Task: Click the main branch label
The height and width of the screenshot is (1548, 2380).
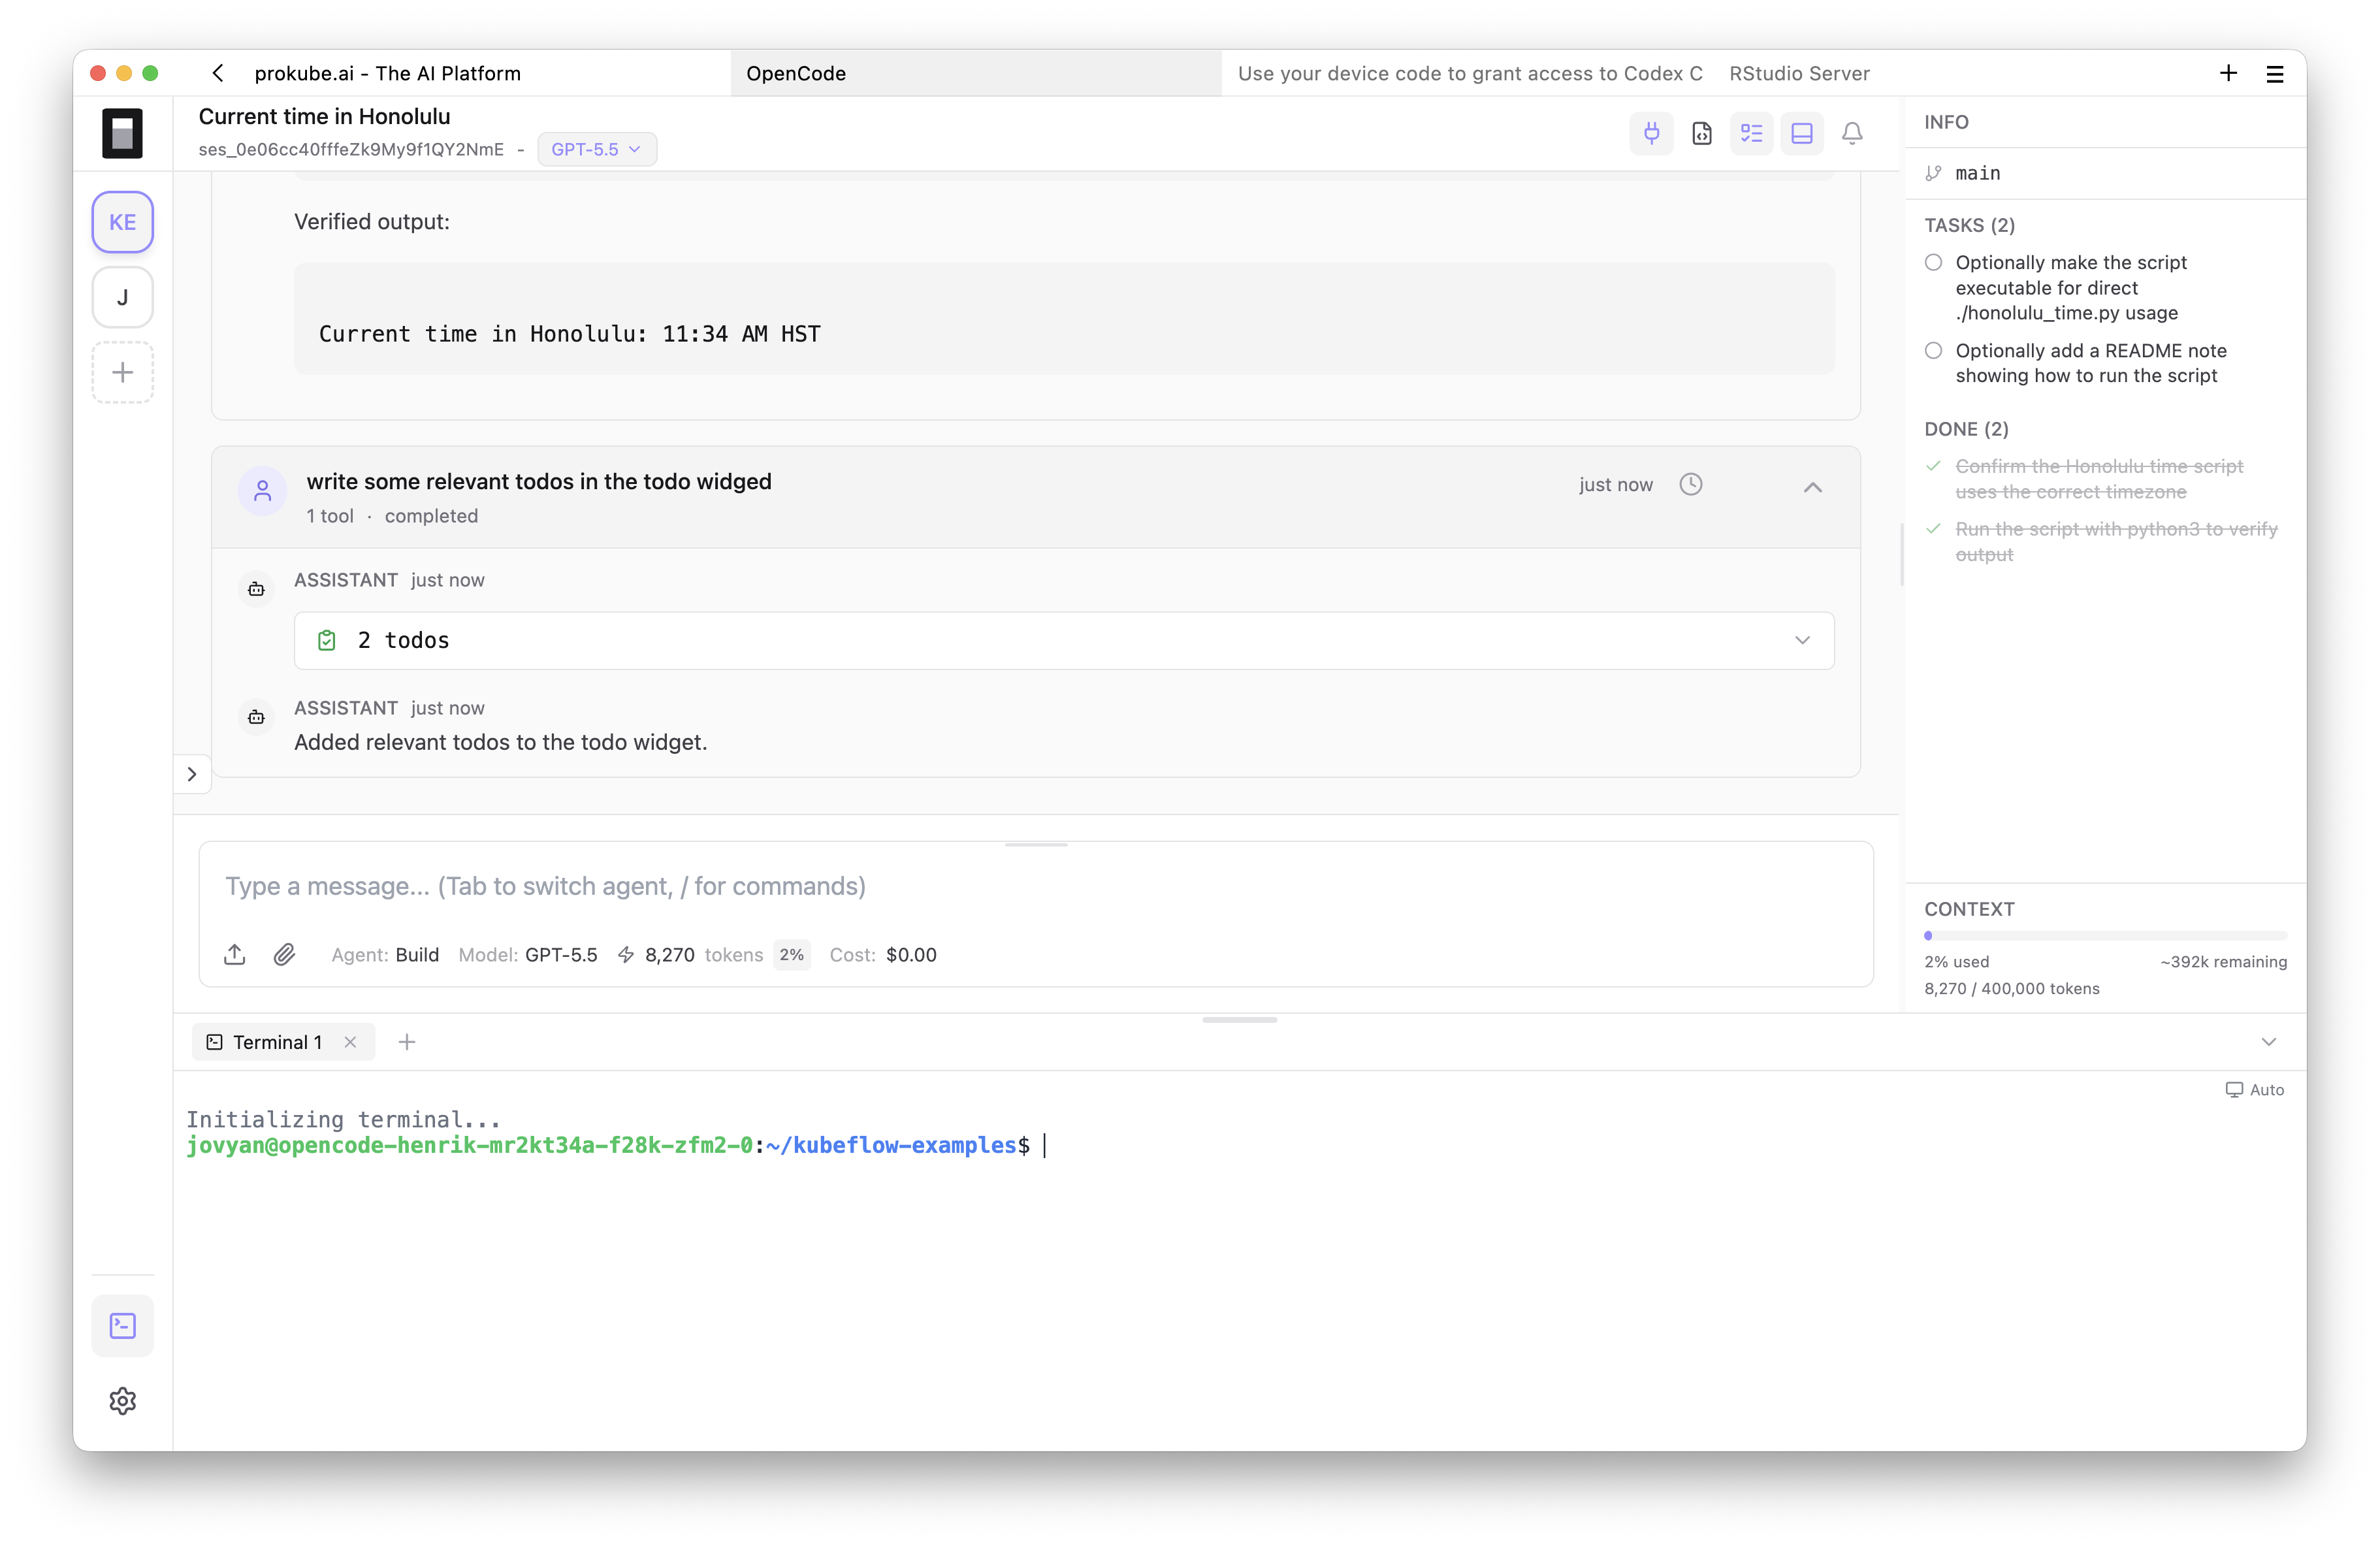Action: [1977, 173]
